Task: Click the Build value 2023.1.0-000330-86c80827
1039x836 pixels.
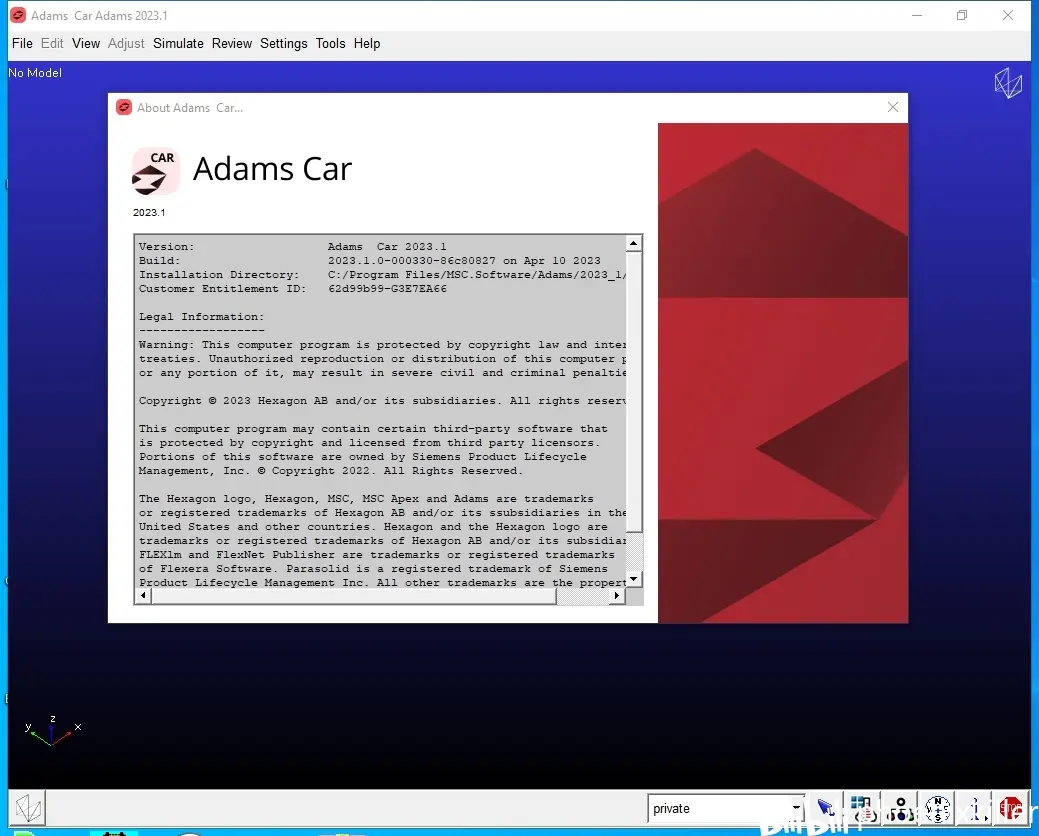Action: point(411,261)
